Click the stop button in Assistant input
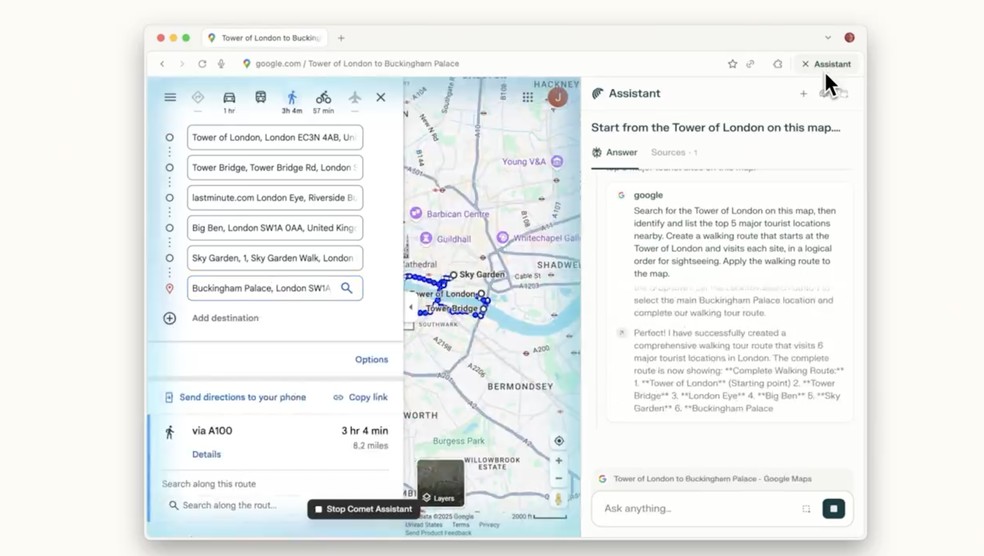The image size is (984, 556). click(x=833, y=509)
